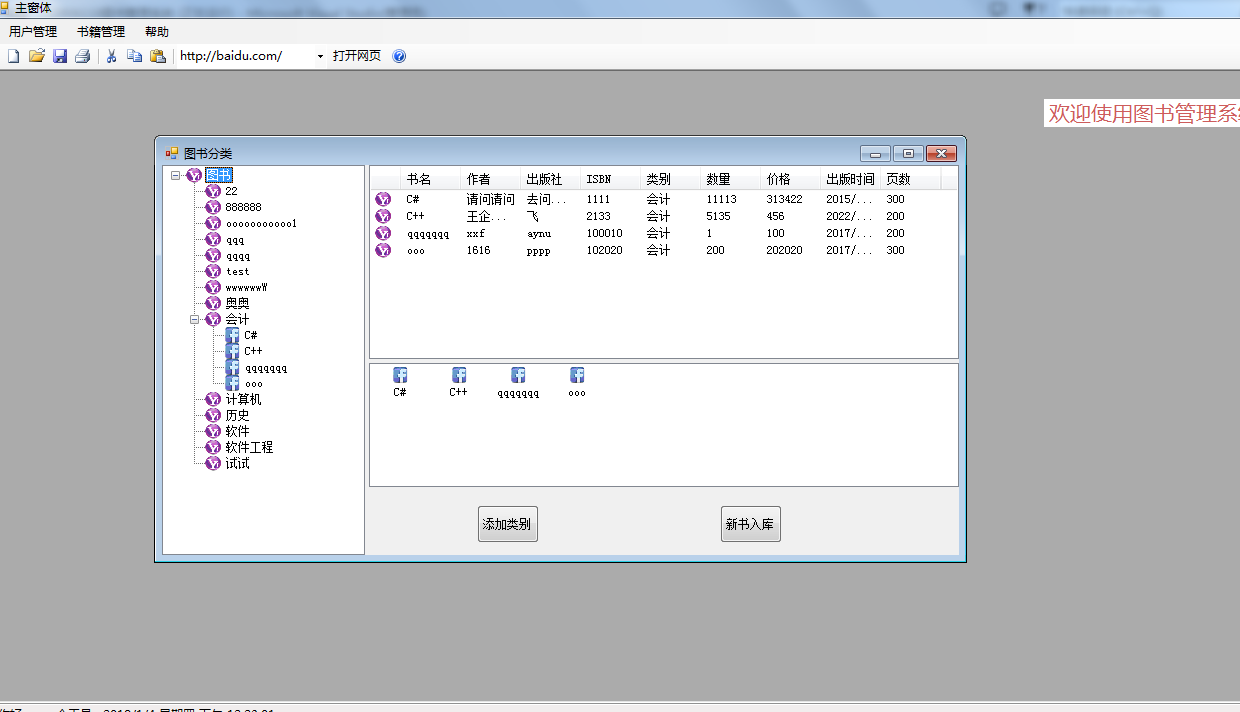Select the qqqq category in tree

click(x=238, y=255)
